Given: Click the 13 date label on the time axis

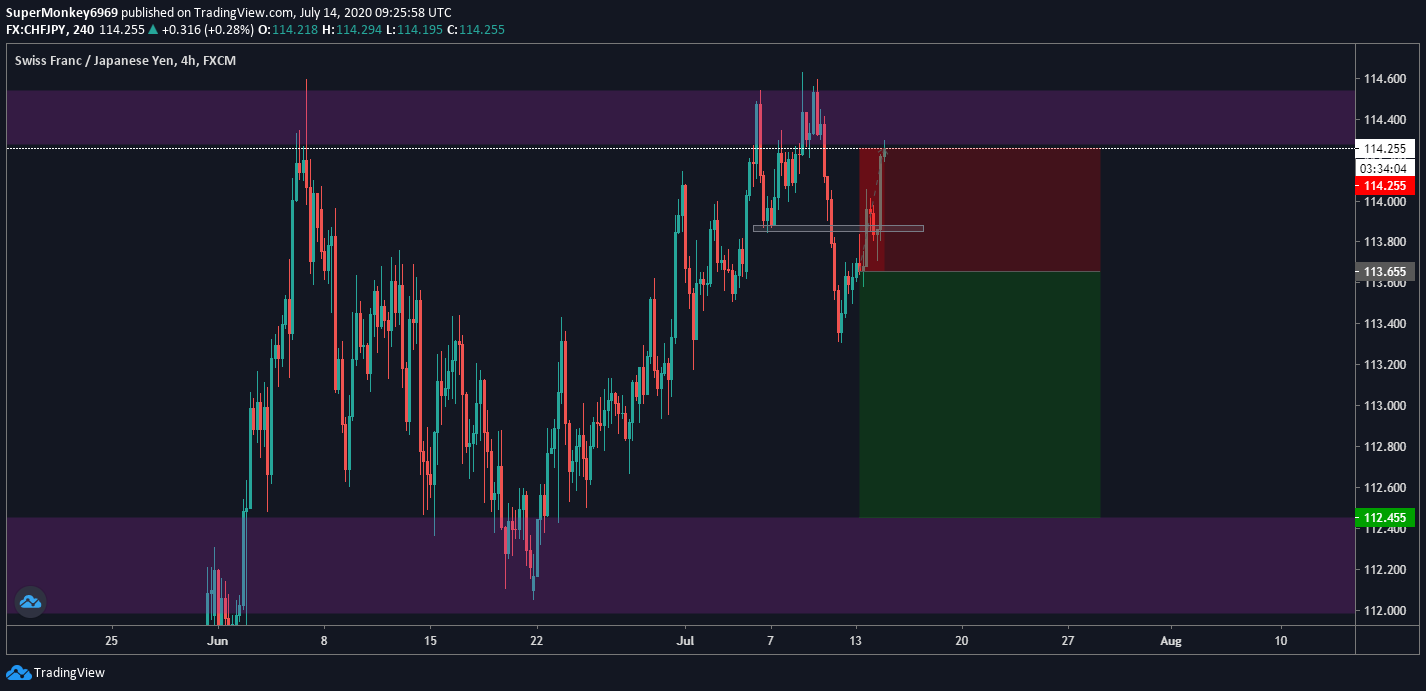Looking at the screenshot, I should (856, 640).
